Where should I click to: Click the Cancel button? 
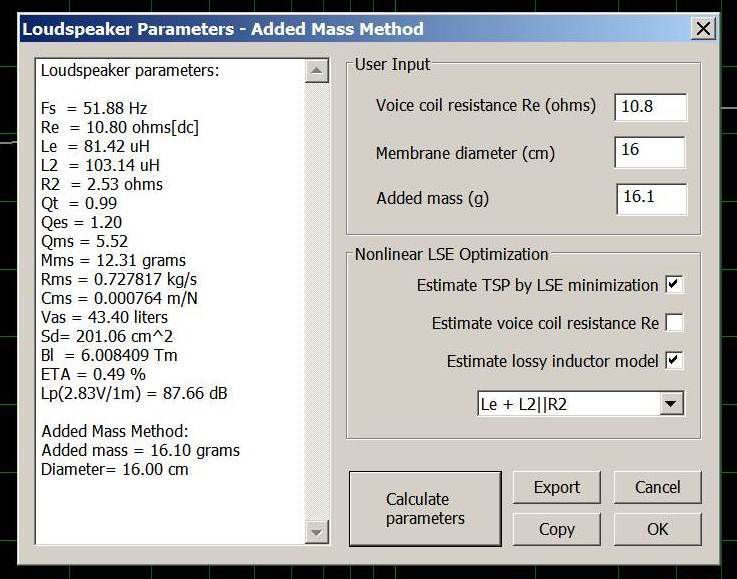tap(658, 487)
